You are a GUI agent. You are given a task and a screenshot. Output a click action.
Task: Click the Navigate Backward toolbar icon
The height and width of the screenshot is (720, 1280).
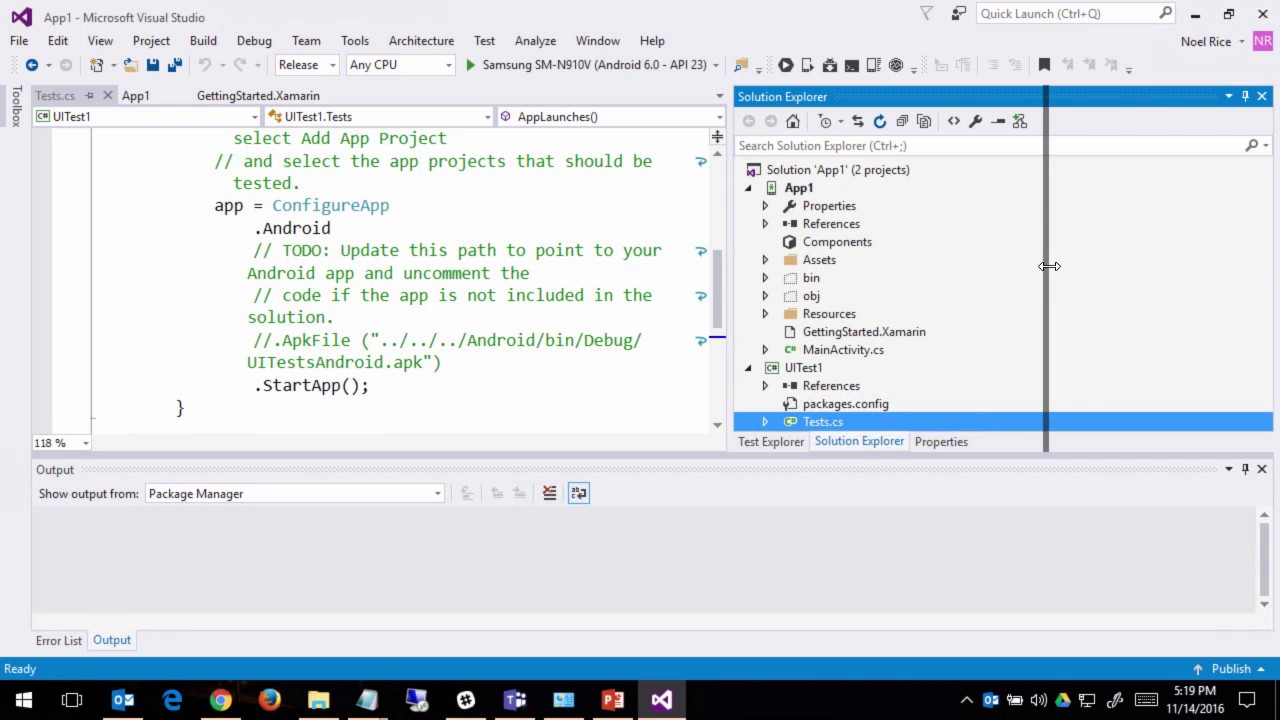(32, 65)
